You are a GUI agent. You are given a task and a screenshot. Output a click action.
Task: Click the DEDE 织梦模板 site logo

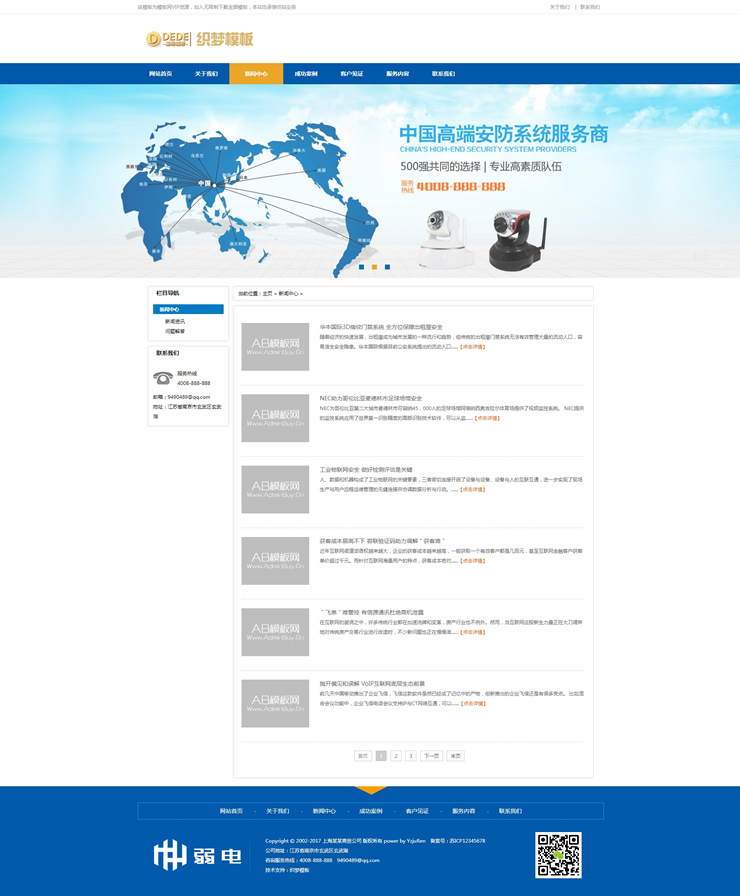pos(200,39)
